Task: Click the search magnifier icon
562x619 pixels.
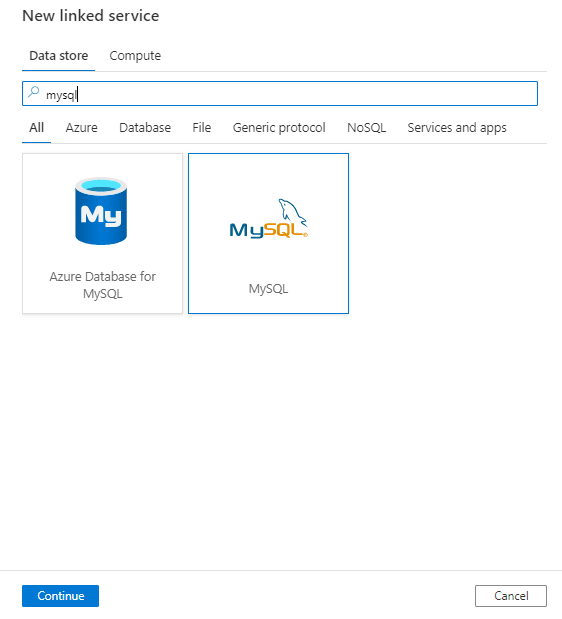Action: point(34,93)
